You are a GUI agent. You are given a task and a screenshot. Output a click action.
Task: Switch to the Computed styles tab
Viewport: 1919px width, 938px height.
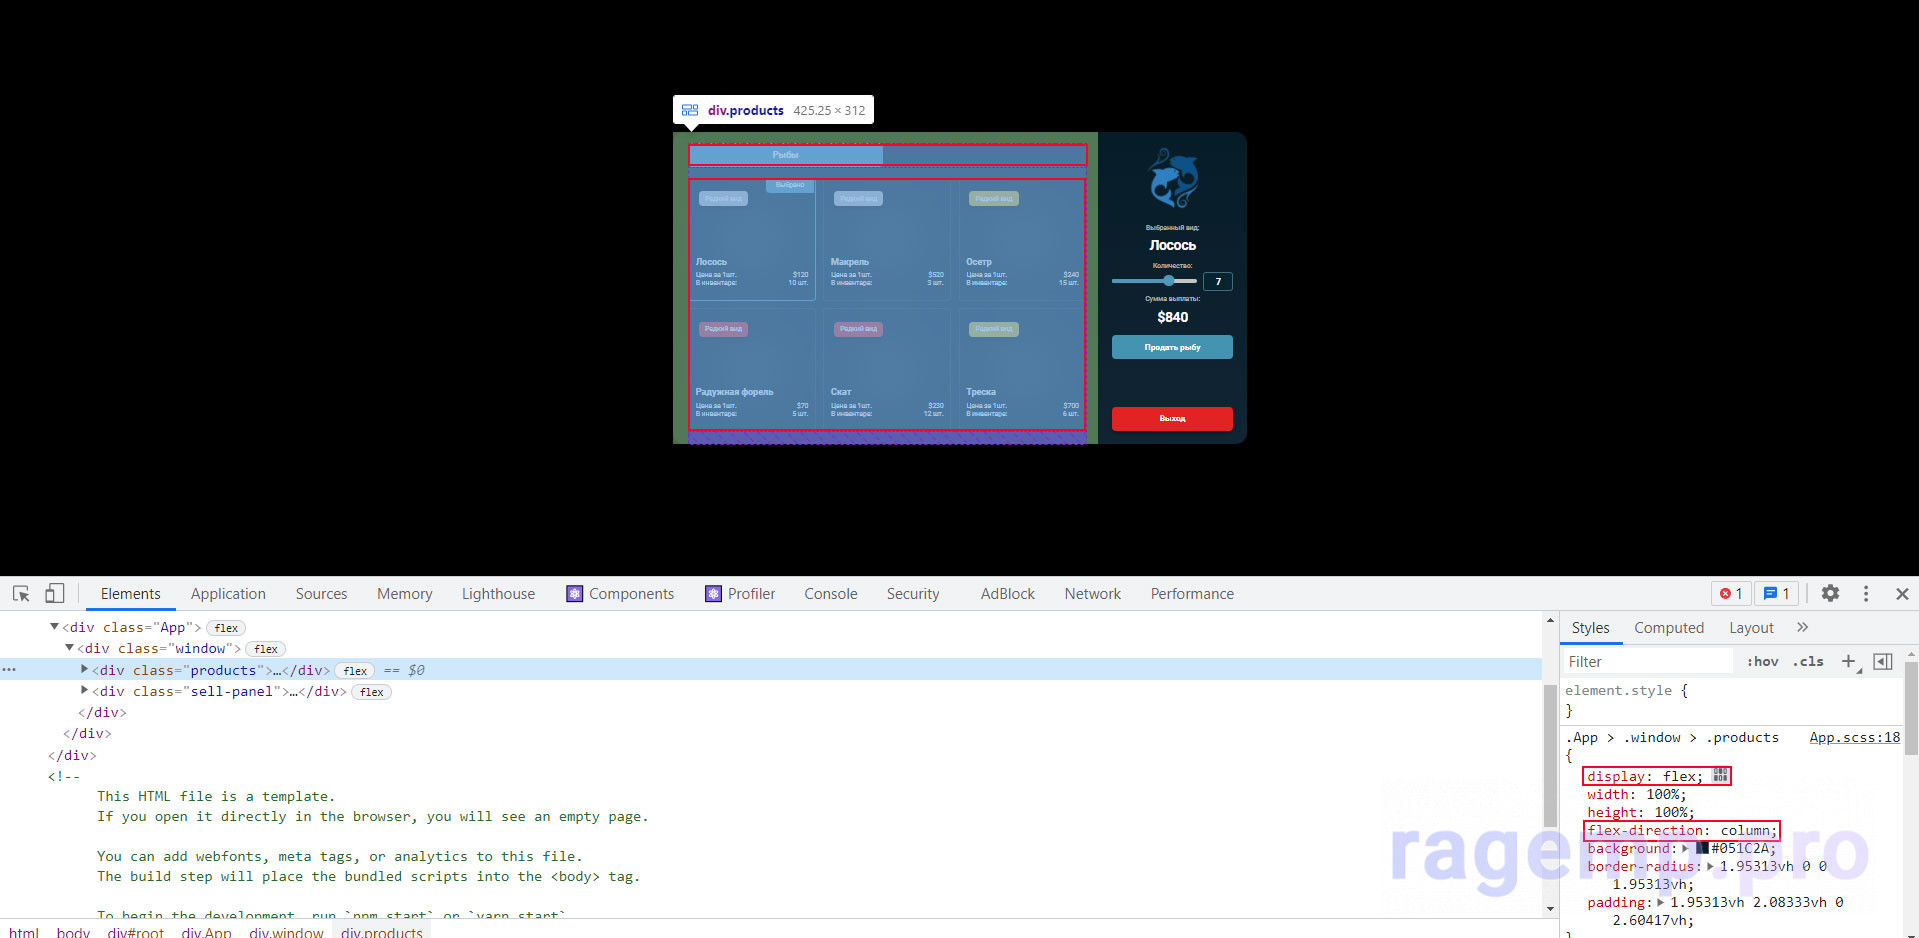coord(1669,627)
